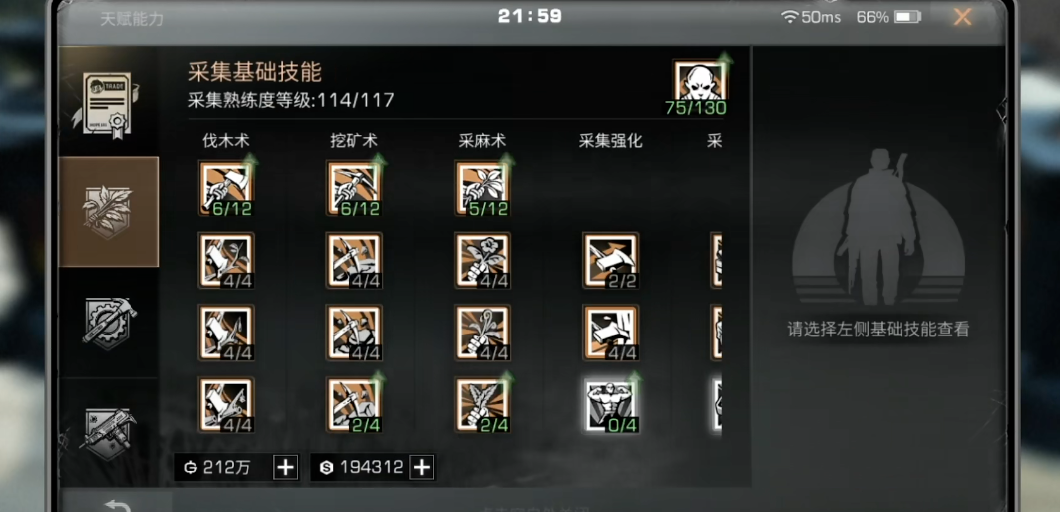Select the mining skill icon showing 2/4
This screenshot has width=1060, height=512.
coord(354,404)
